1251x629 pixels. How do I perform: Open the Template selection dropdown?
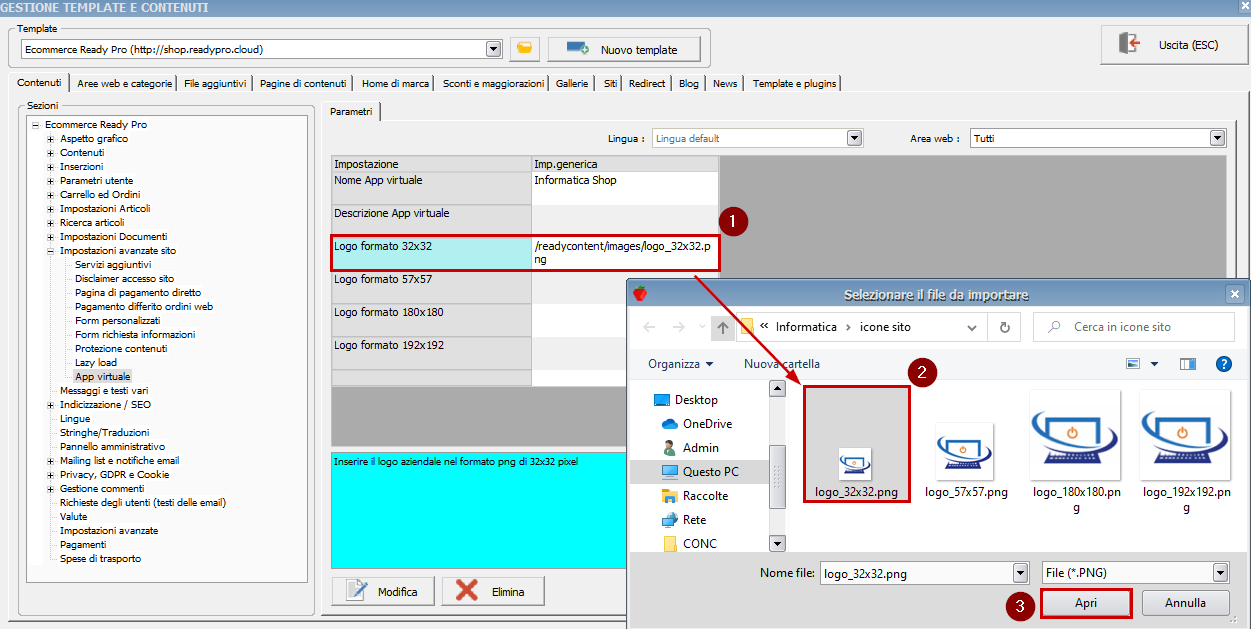(x=493, y=49)
